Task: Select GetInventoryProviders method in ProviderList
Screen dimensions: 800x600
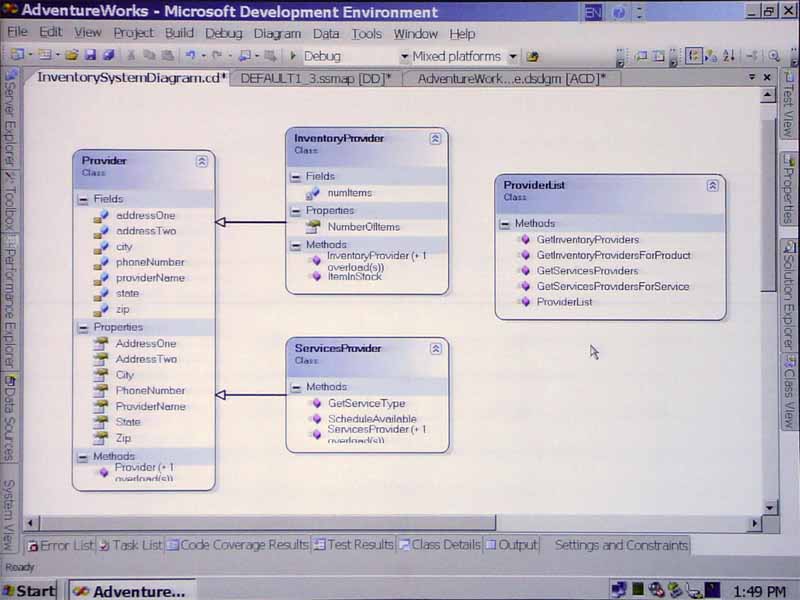Action: pyautogui.click(x=587, y=240)
